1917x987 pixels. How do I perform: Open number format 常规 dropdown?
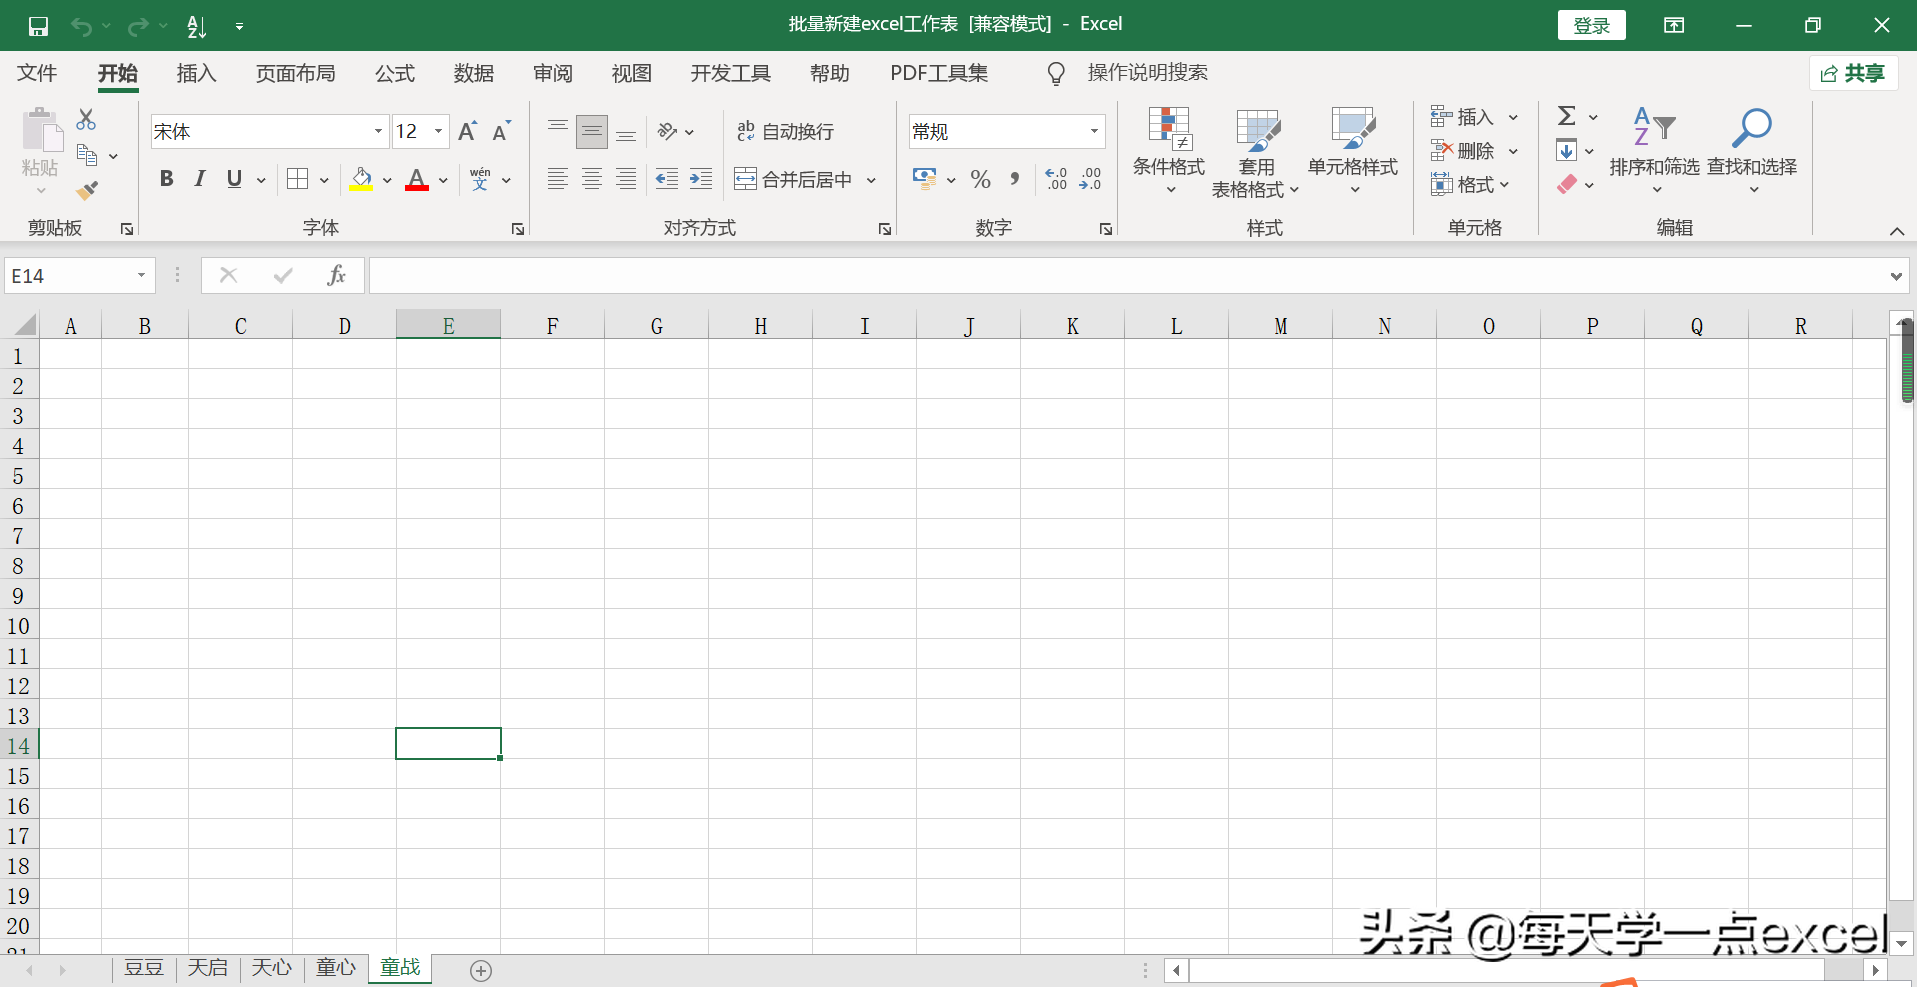point(1094,131)
